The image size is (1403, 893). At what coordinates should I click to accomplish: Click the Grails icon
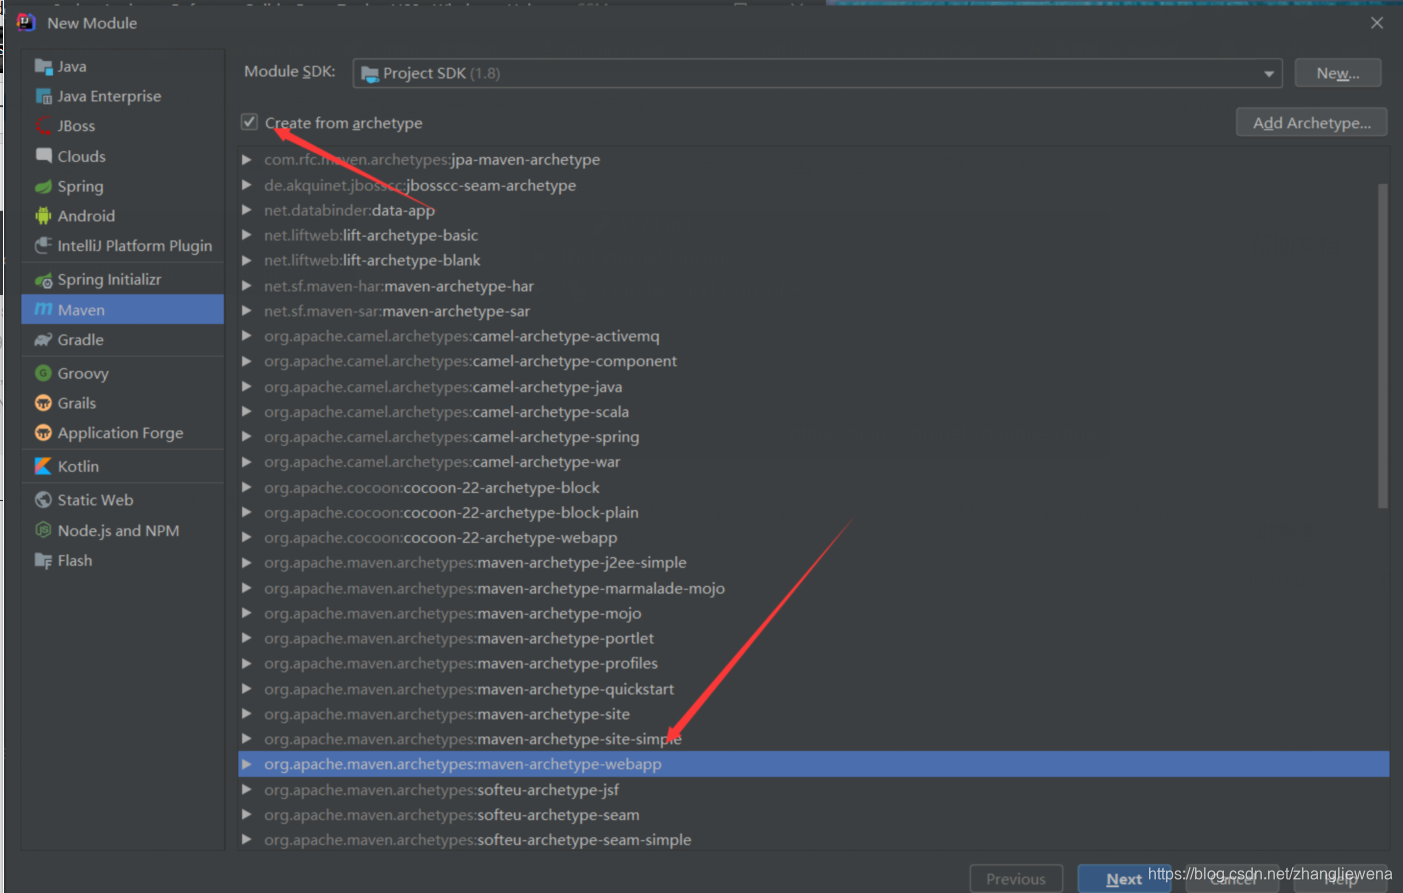tap(43, 403)
